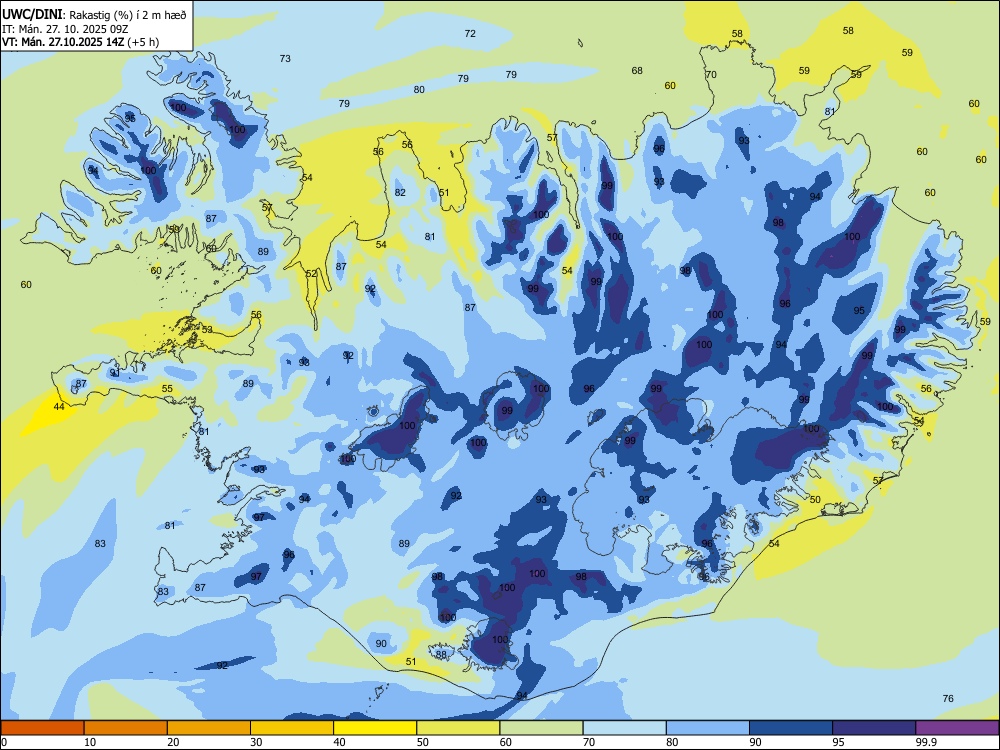Click the 10 legend scale label

[x=90, y=742]
